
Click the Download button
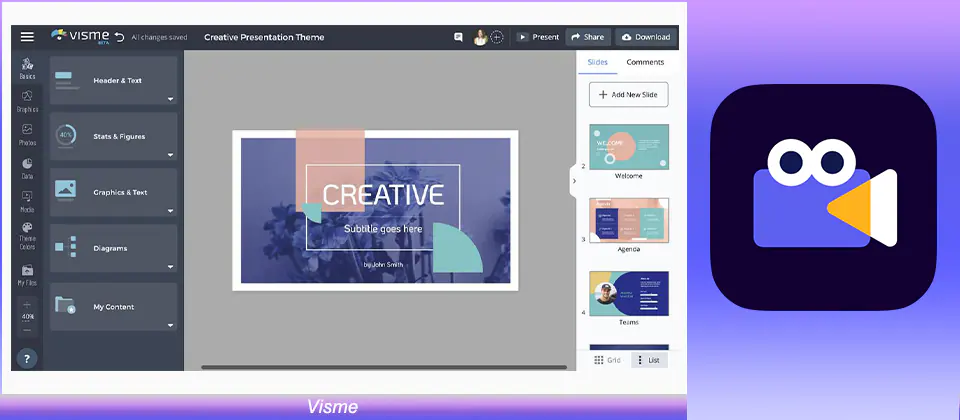(646, 37)
